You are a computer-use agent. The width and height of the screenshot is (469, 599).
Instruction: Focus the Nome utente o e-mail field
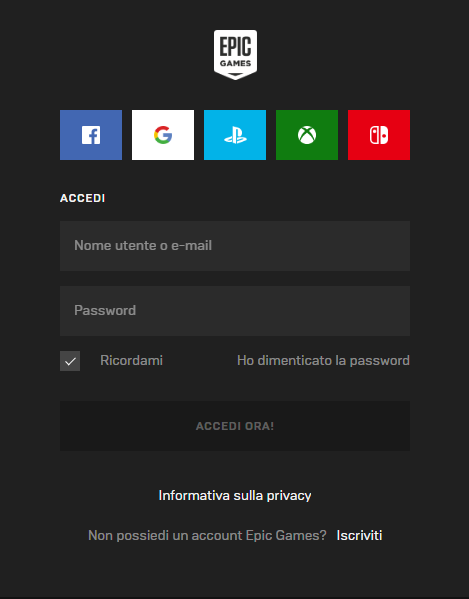[235, 246]
